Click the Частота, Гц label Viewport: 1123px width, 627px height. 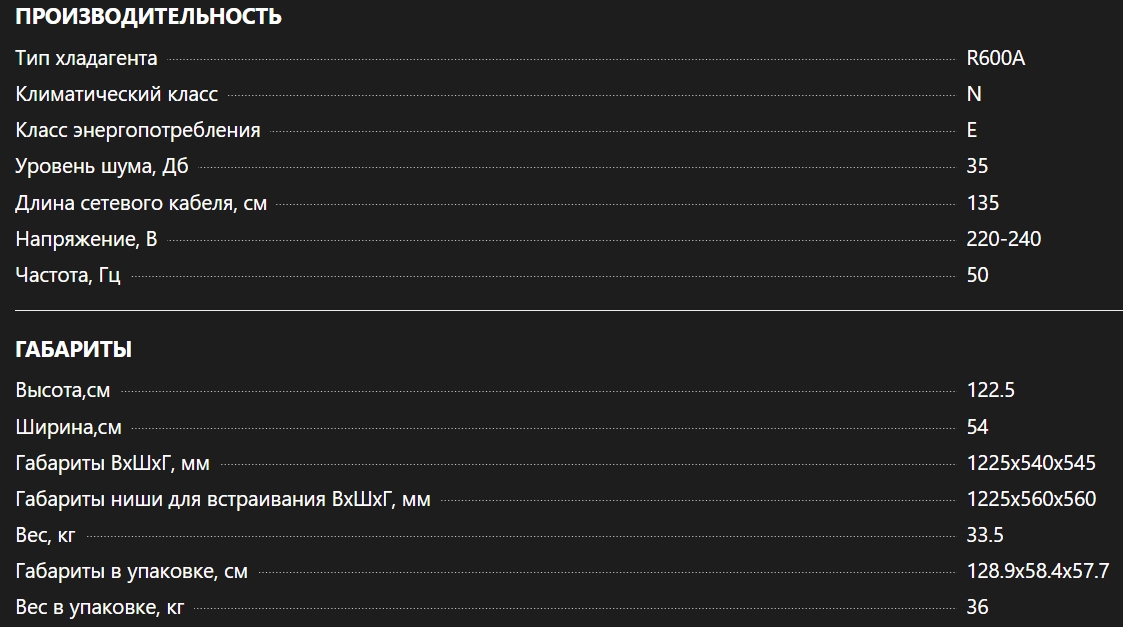tap(68, 275)
